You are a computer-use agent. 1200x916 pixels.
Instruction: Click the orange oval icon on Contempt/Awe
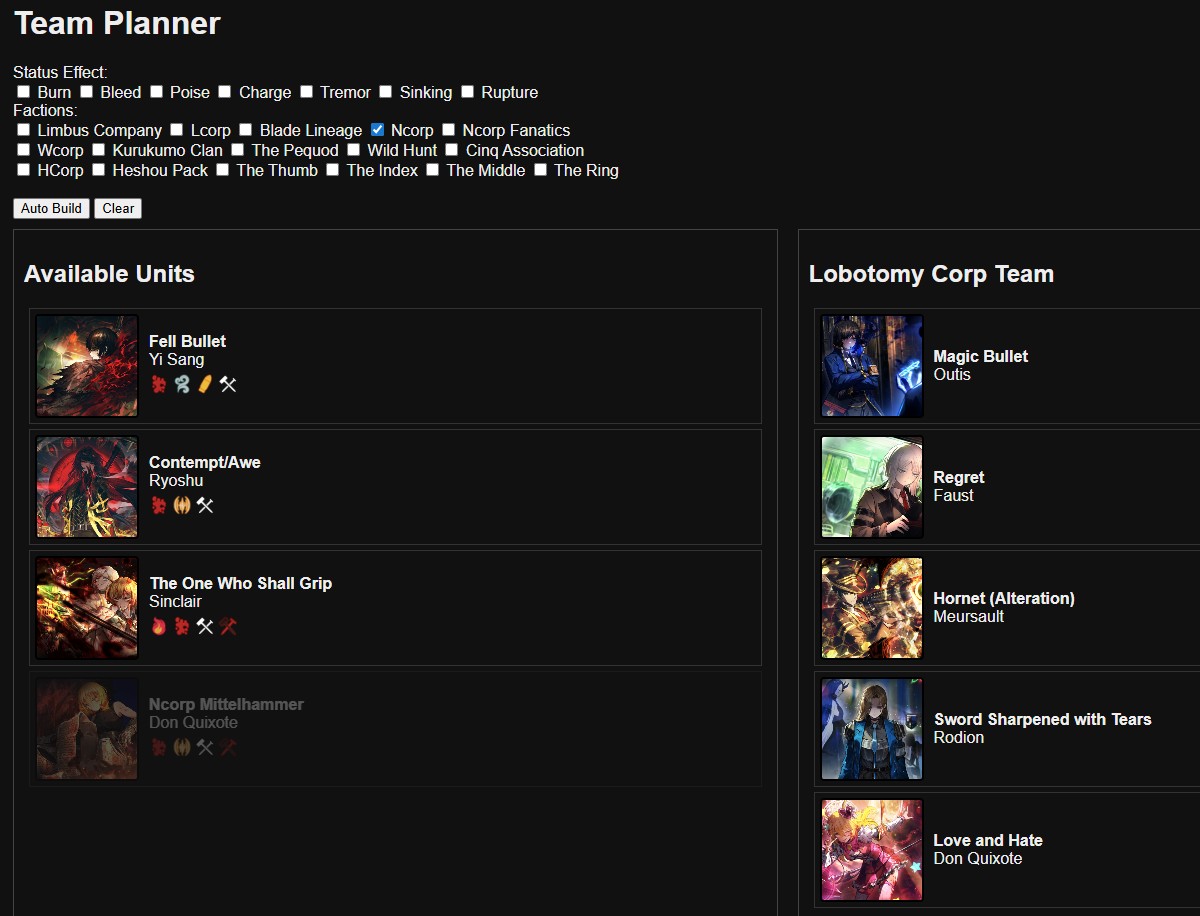181,505
